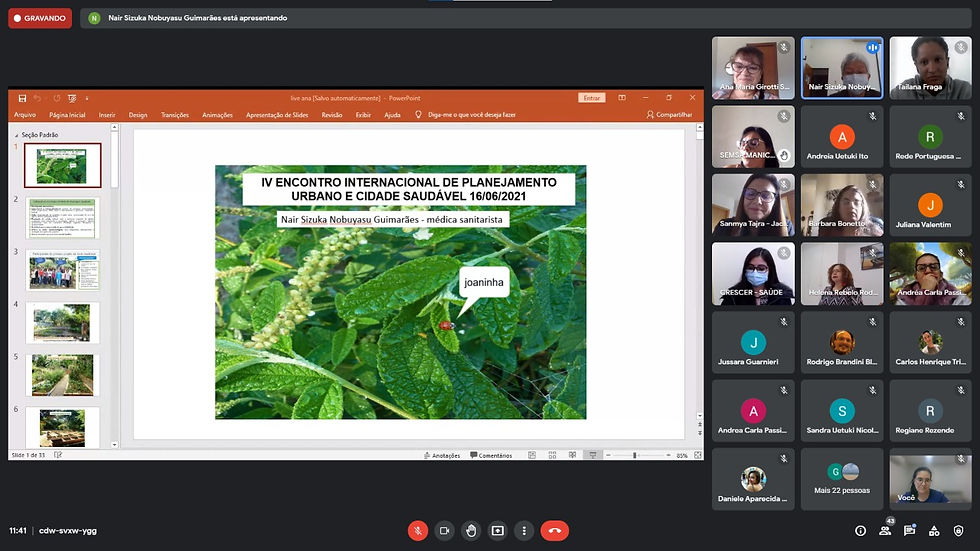Click the save icon in PowerPoint

(x=22, y=98)
